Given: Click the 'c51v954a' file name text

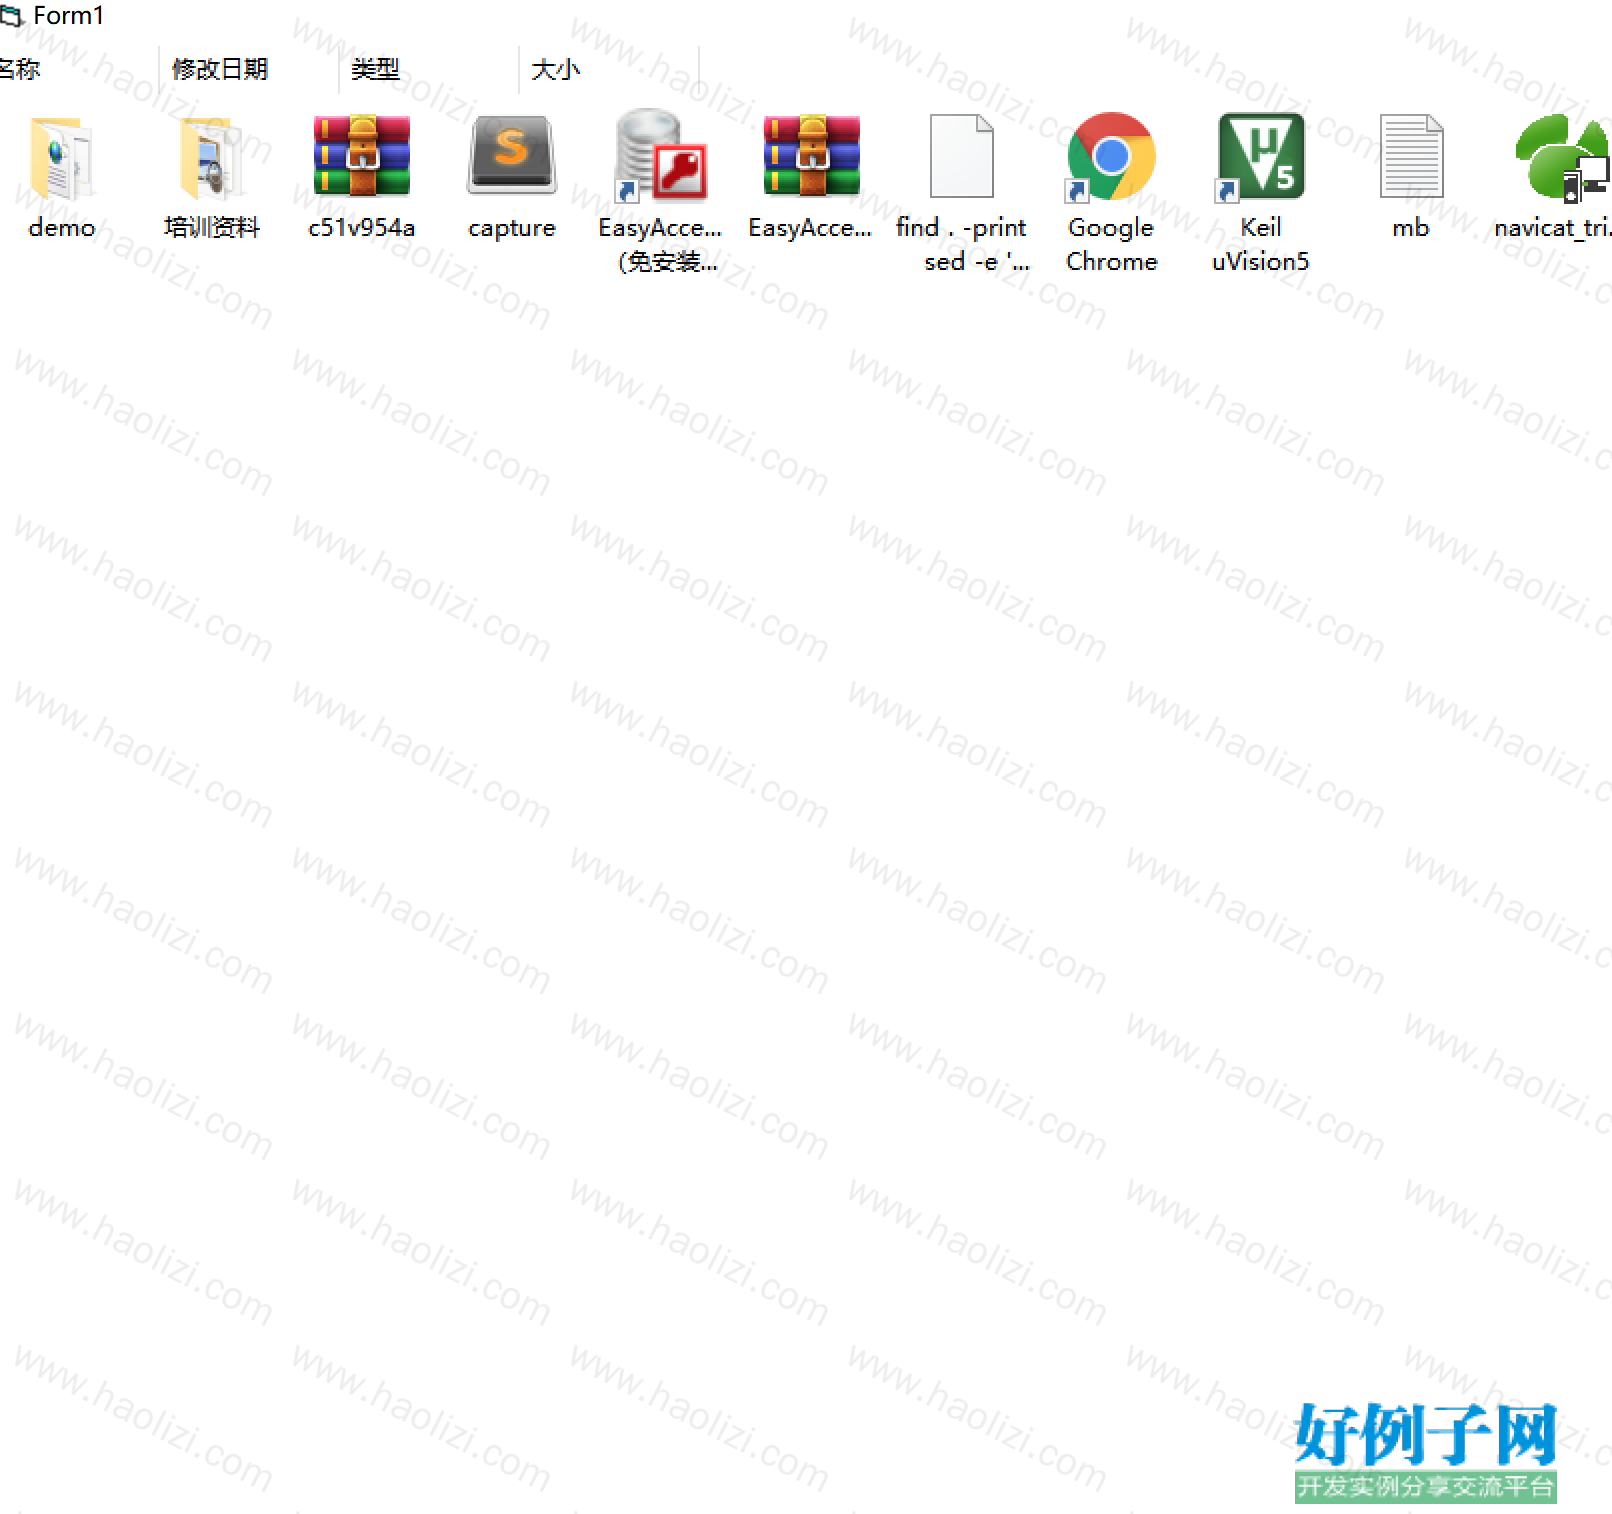Looking at the screenshot, I should (x=361, y=228).
